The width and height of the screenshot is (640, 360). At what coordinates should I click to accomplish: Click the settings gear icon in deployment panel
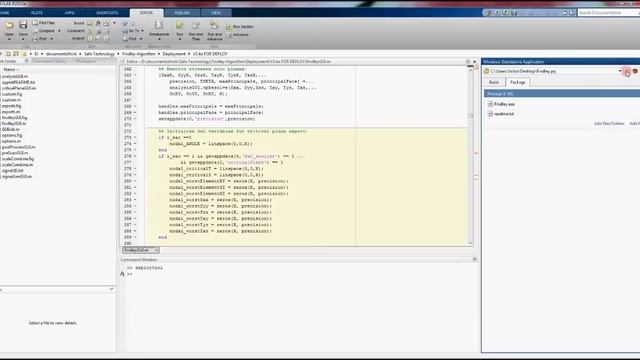pyautogui.click(x=635, y=71)
